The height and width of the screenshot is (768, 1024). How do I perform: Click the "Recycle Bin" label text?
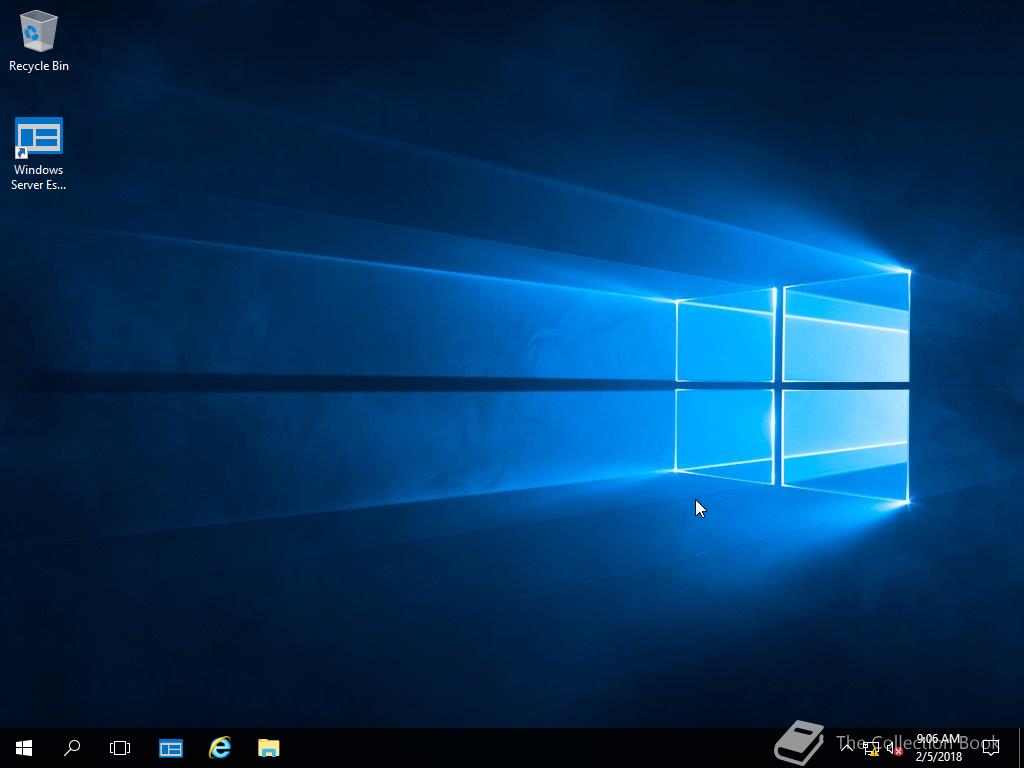(39, 66)
